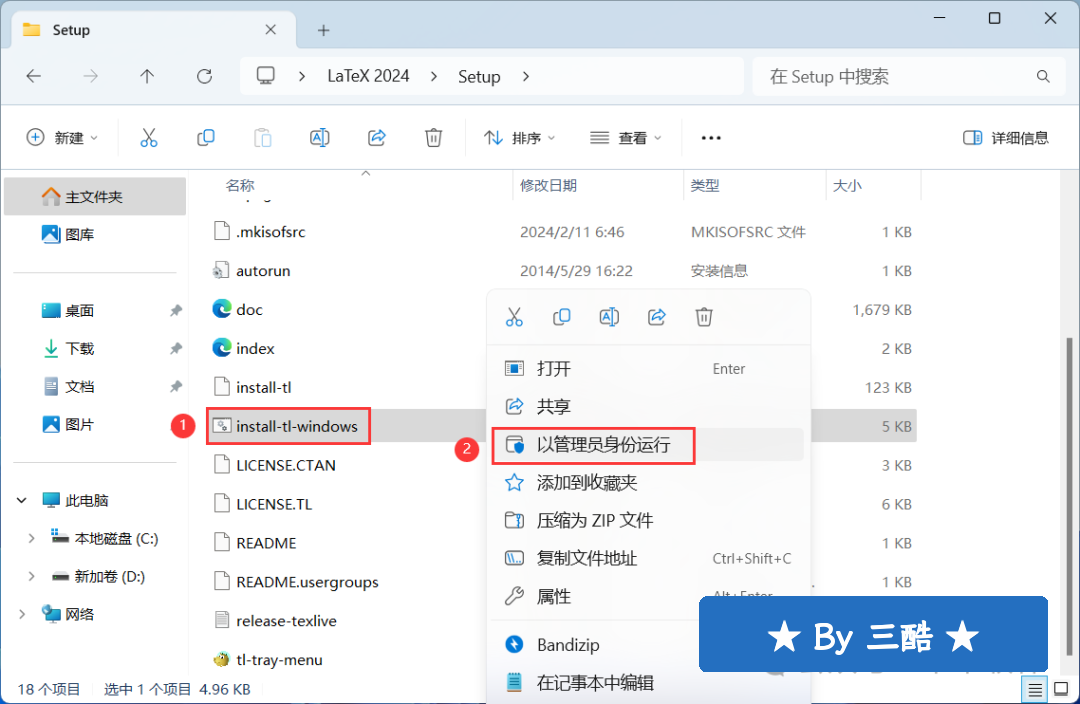
Task: Rename via the context menu rename icon
Action: pyautogui.click(x=609, y=317)
